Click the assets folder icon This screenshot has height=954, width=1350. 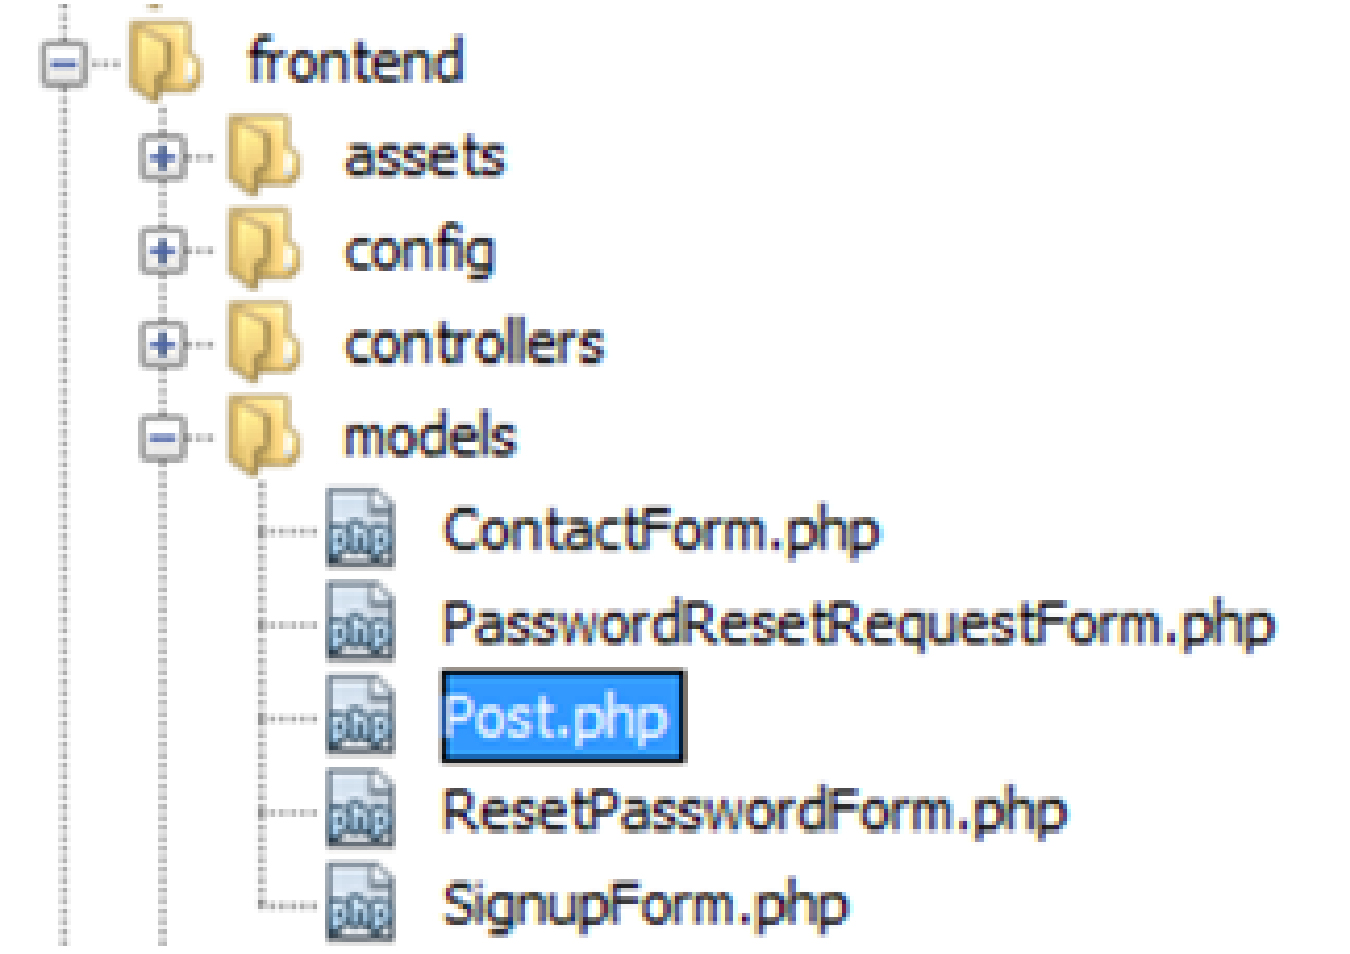[263, 153]
